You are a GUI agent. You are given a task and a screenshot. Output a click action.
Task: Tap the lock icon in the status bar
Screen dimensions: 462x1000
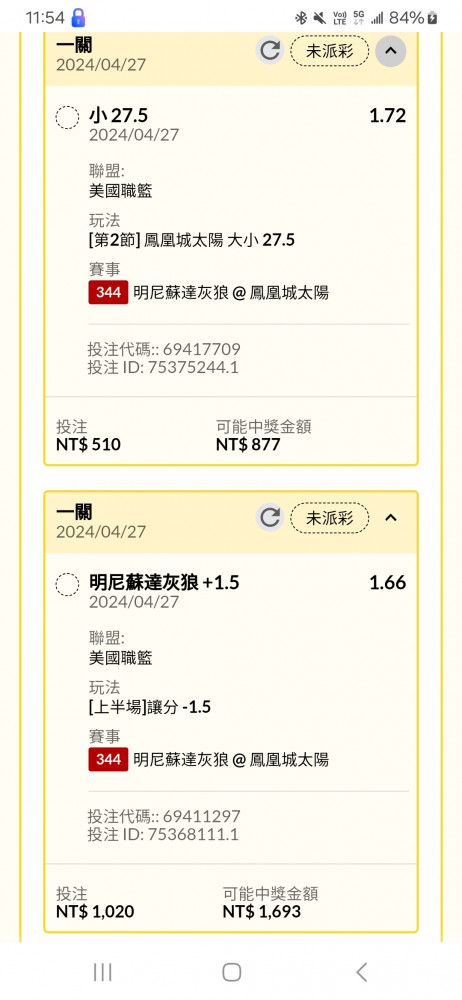pyautogui.click(x=78, y=17)
